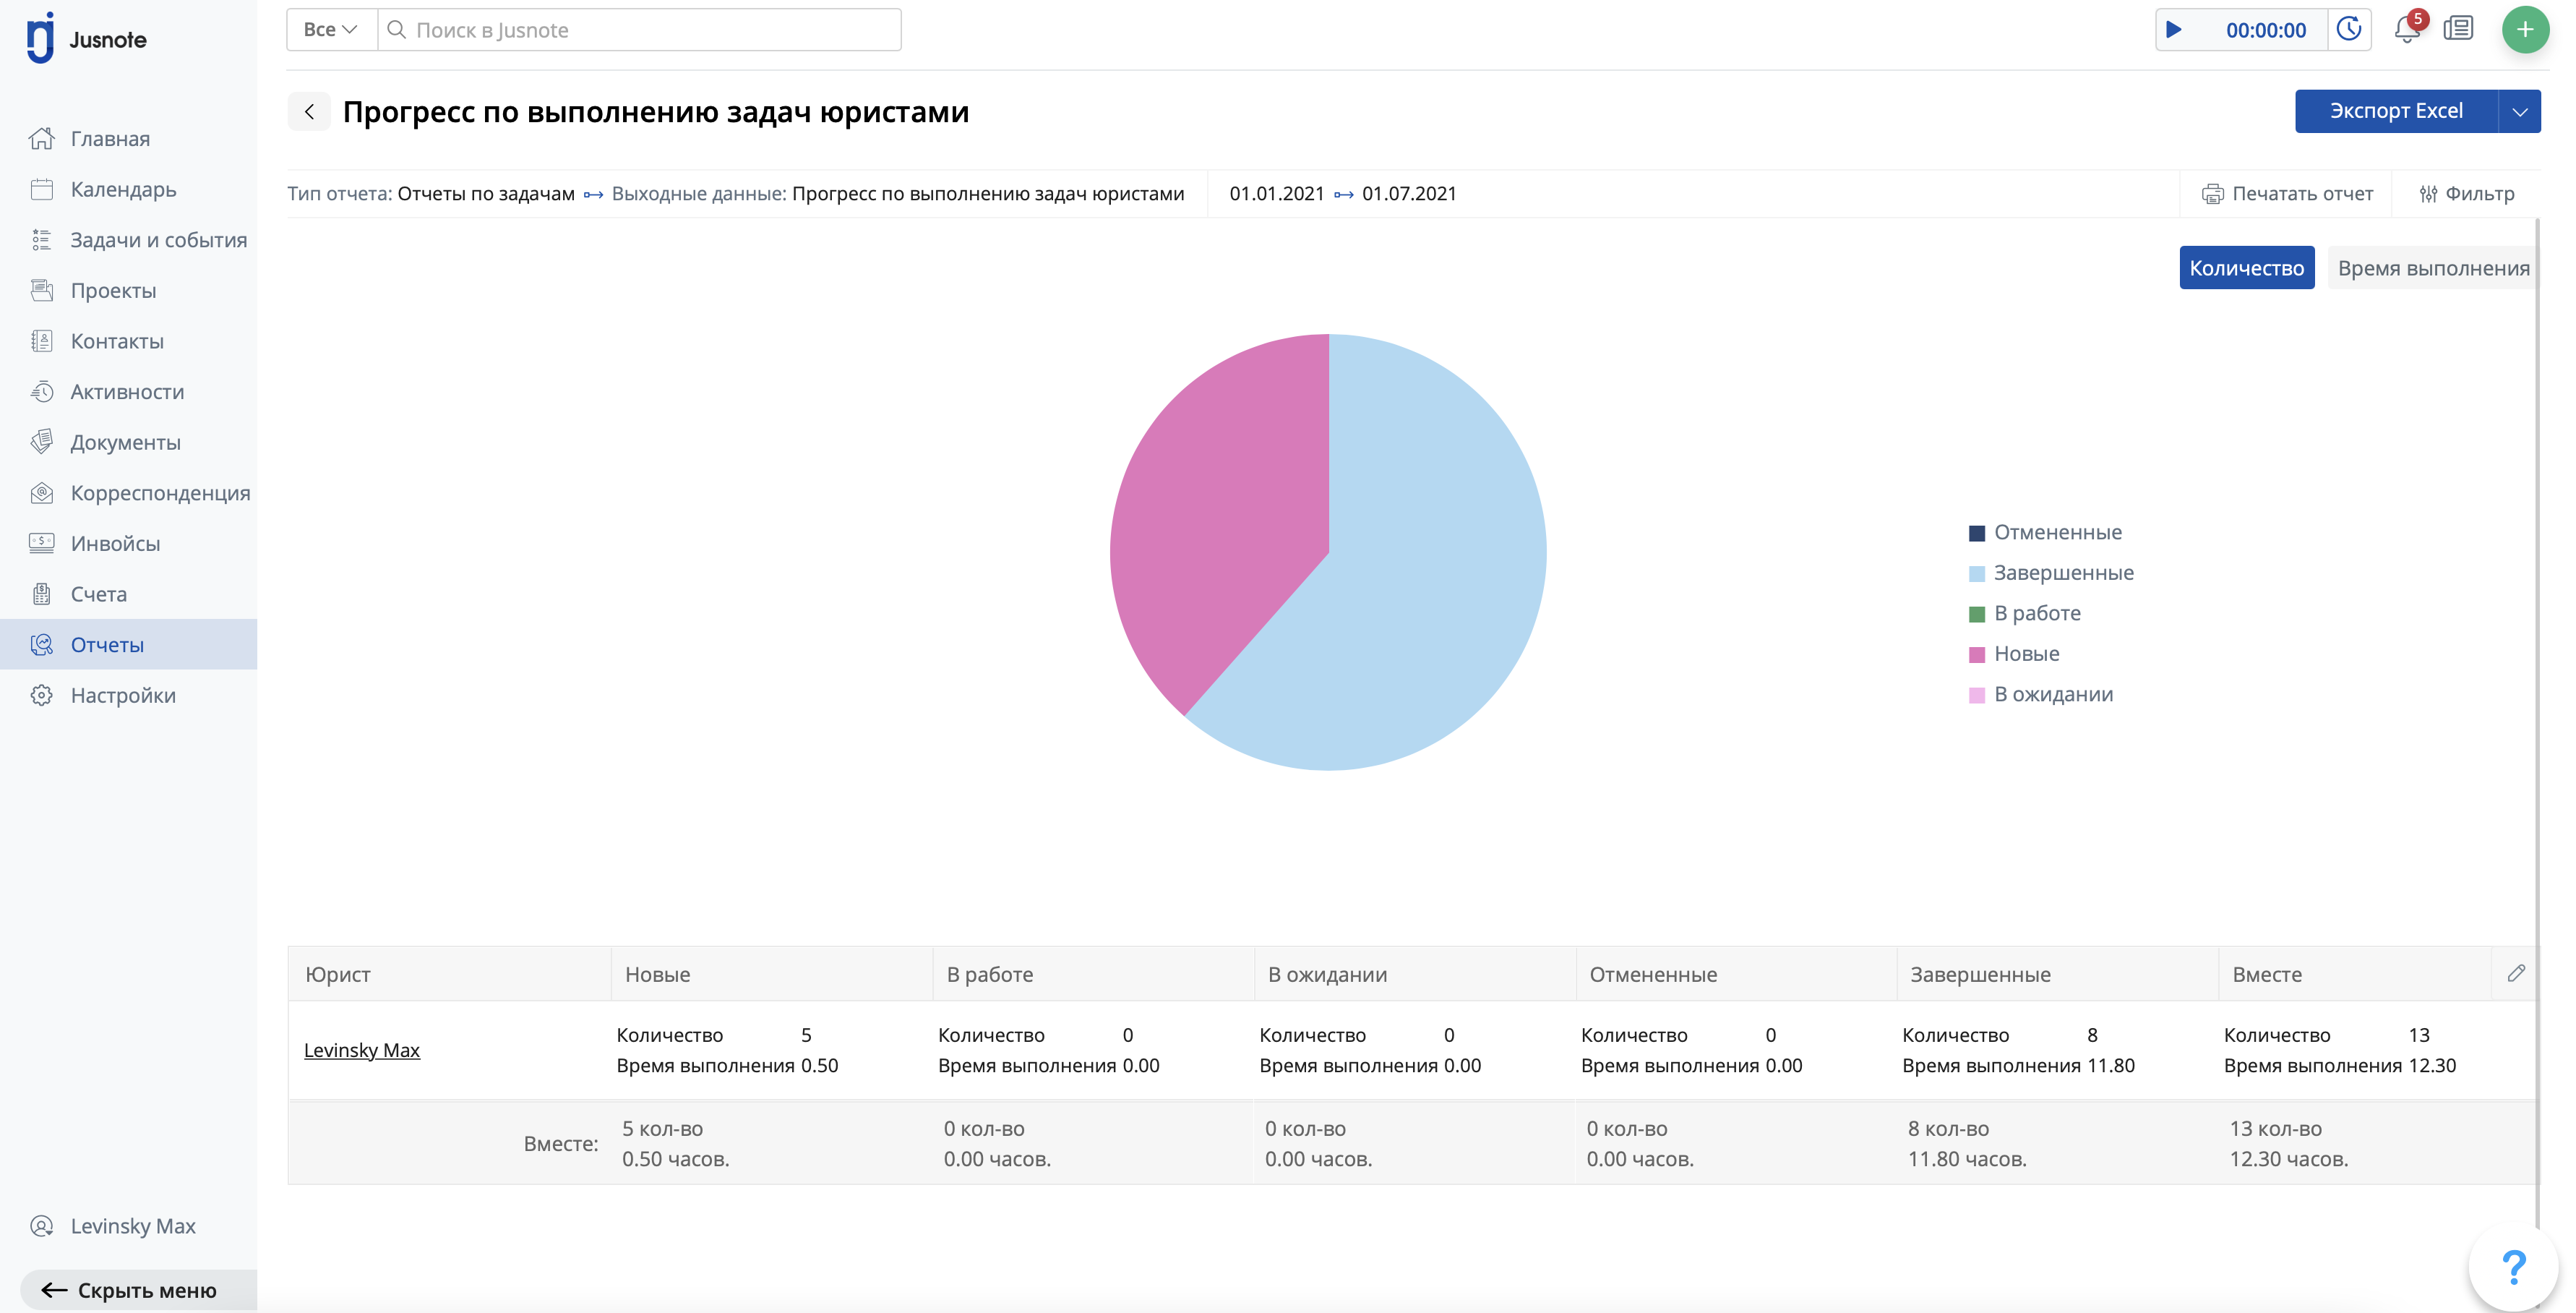Open the blue question mark help
Viewport: 2576px width, 1313px height.
2513,1267
